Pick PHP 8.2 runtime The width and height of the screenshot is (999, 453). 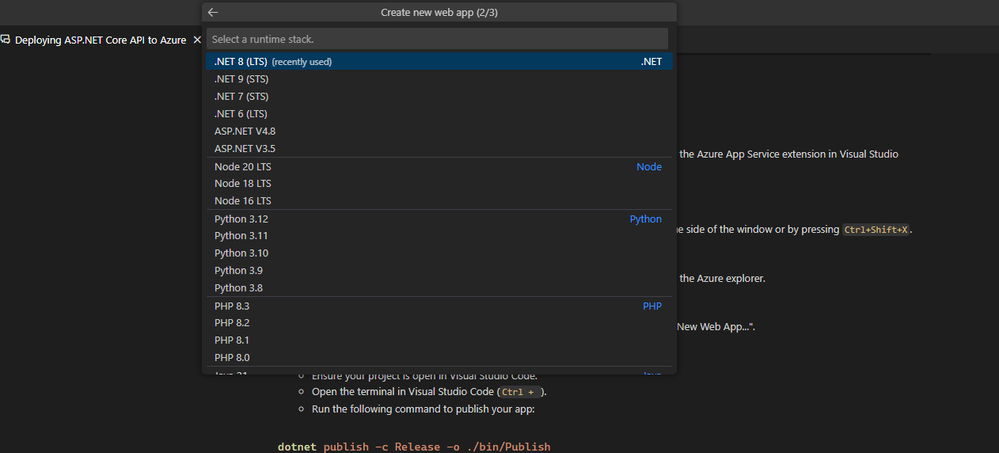(440, 323)
